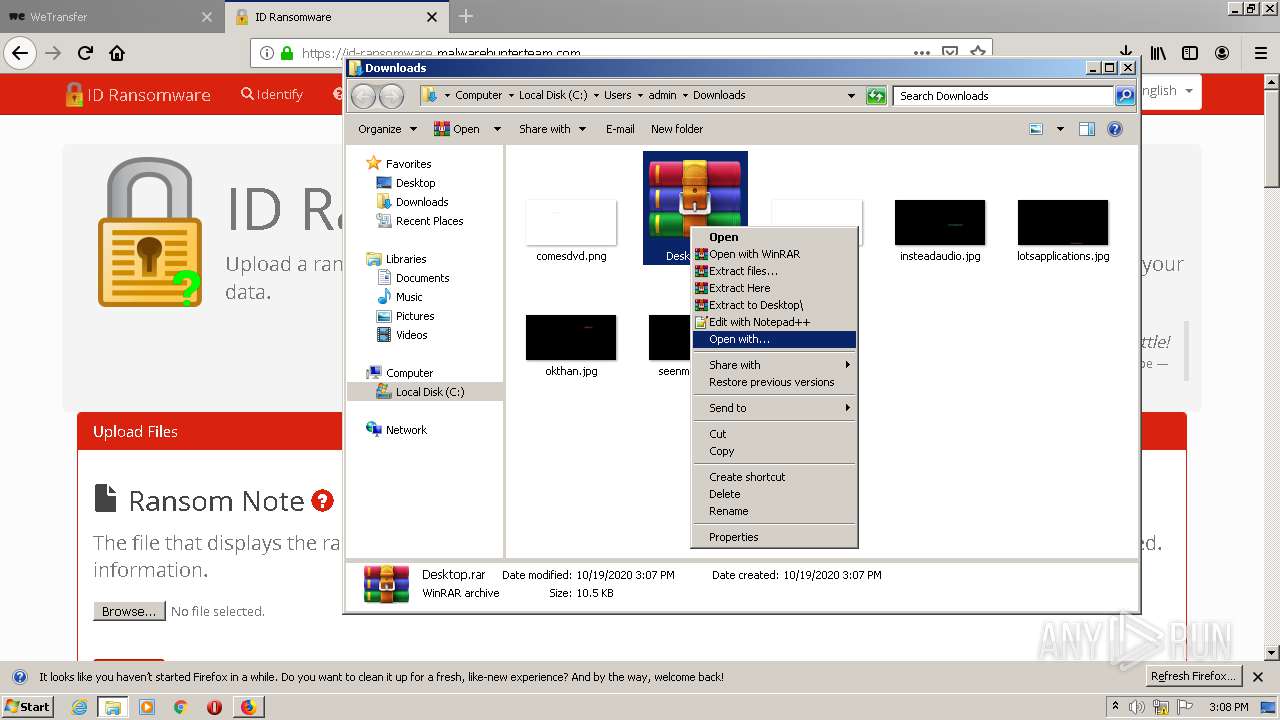Click the Identify link on ID Ransomware page
Viewport: 1280px width, 720px height.
(x=272, y=94)
